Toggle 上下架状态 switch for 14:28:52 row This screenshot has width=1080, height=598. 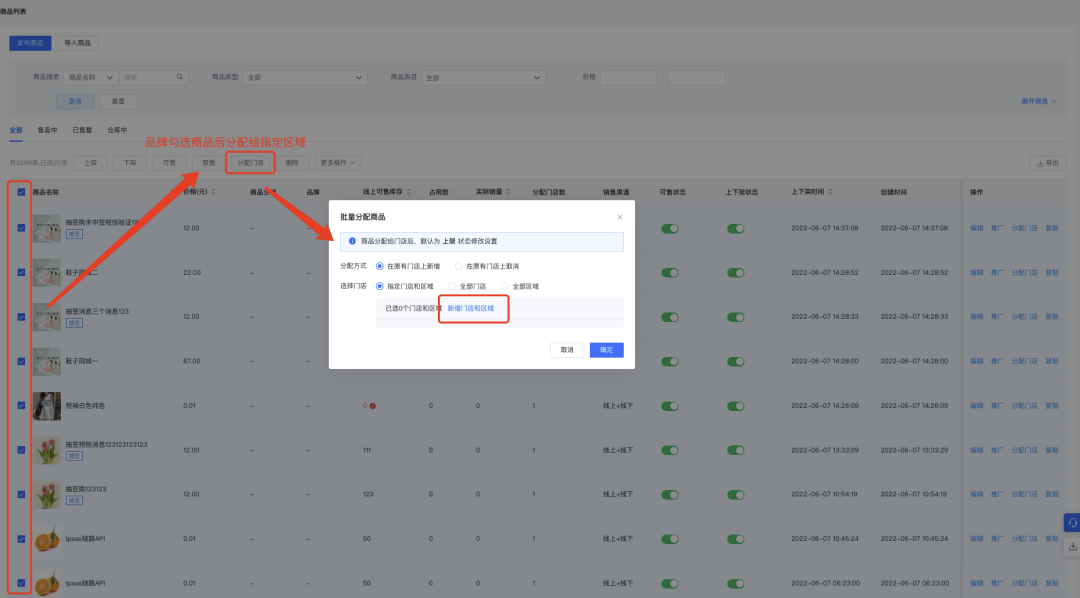[x=736, y=273]
